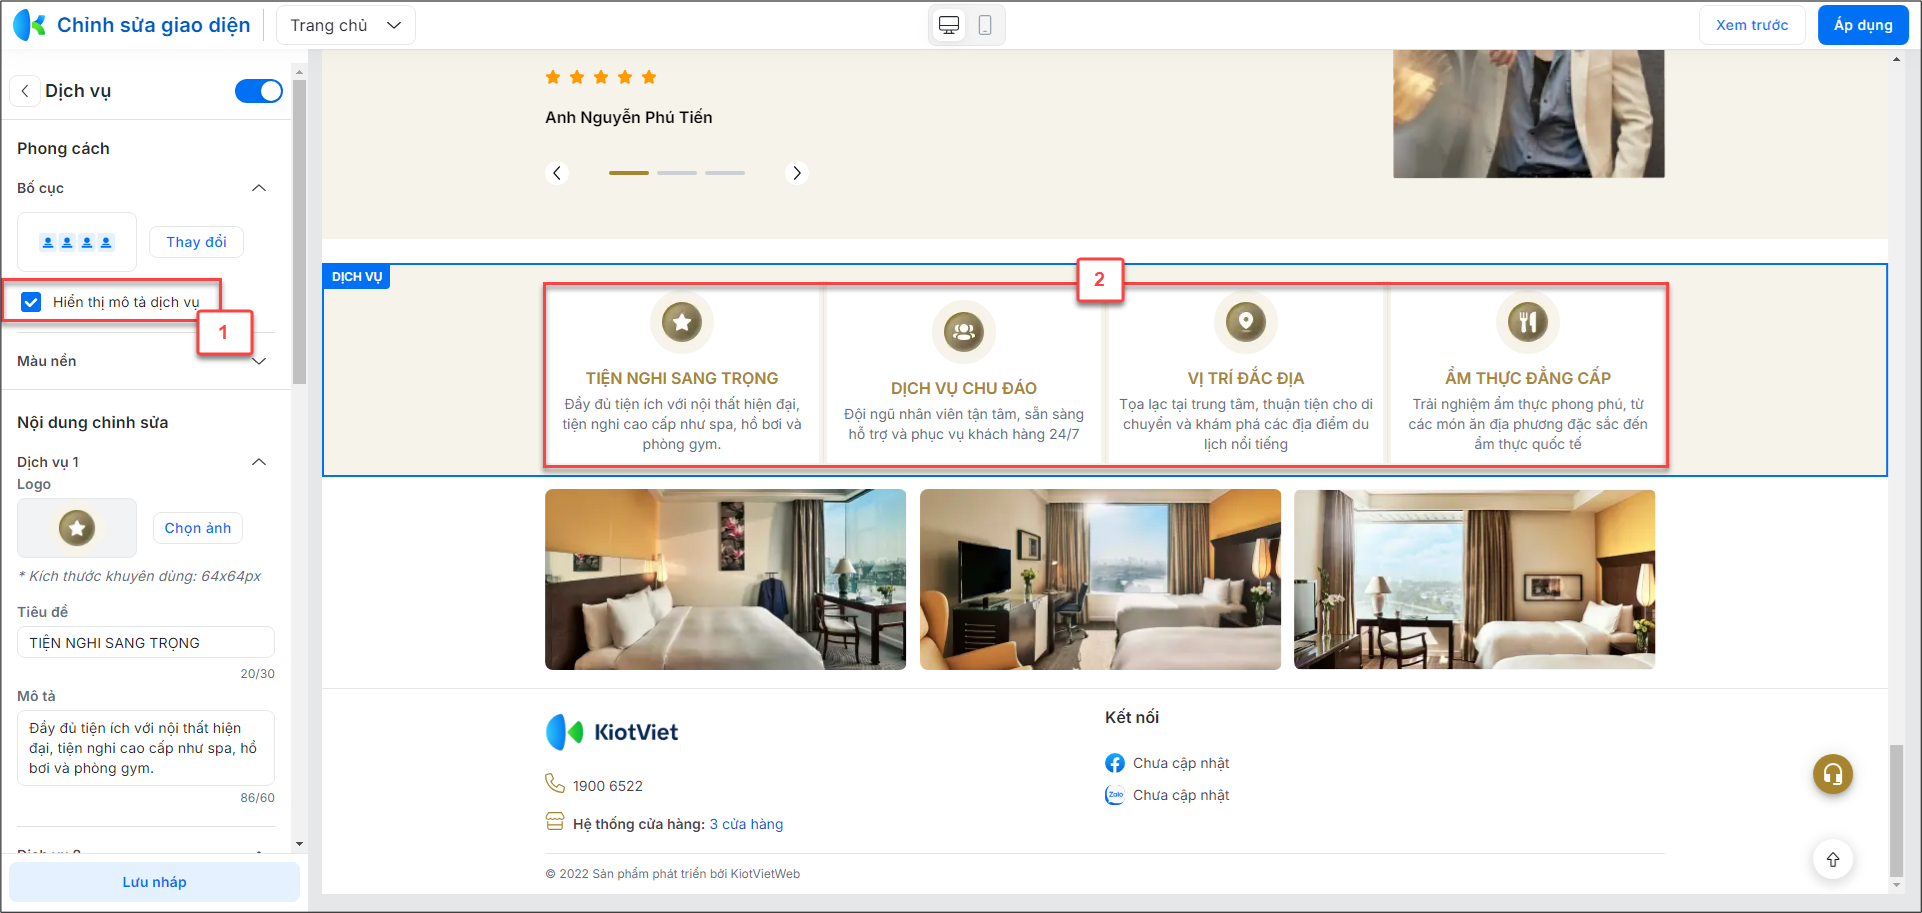This screenshot has height=913, width=1922.
Task: Click the left panel scrollbar up arrow
Action: coord(299,71)
